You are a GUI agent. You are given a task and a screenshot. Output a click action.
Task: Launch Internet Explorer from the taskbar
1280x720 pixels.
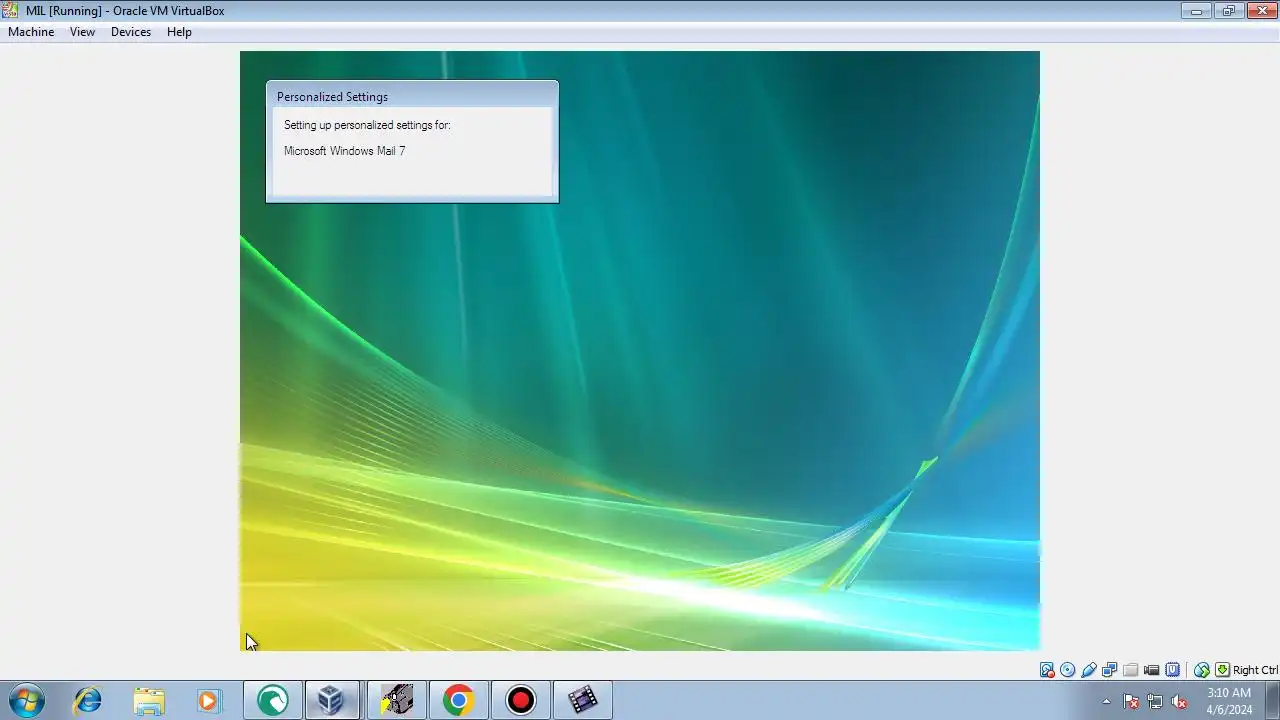(87, 700)
